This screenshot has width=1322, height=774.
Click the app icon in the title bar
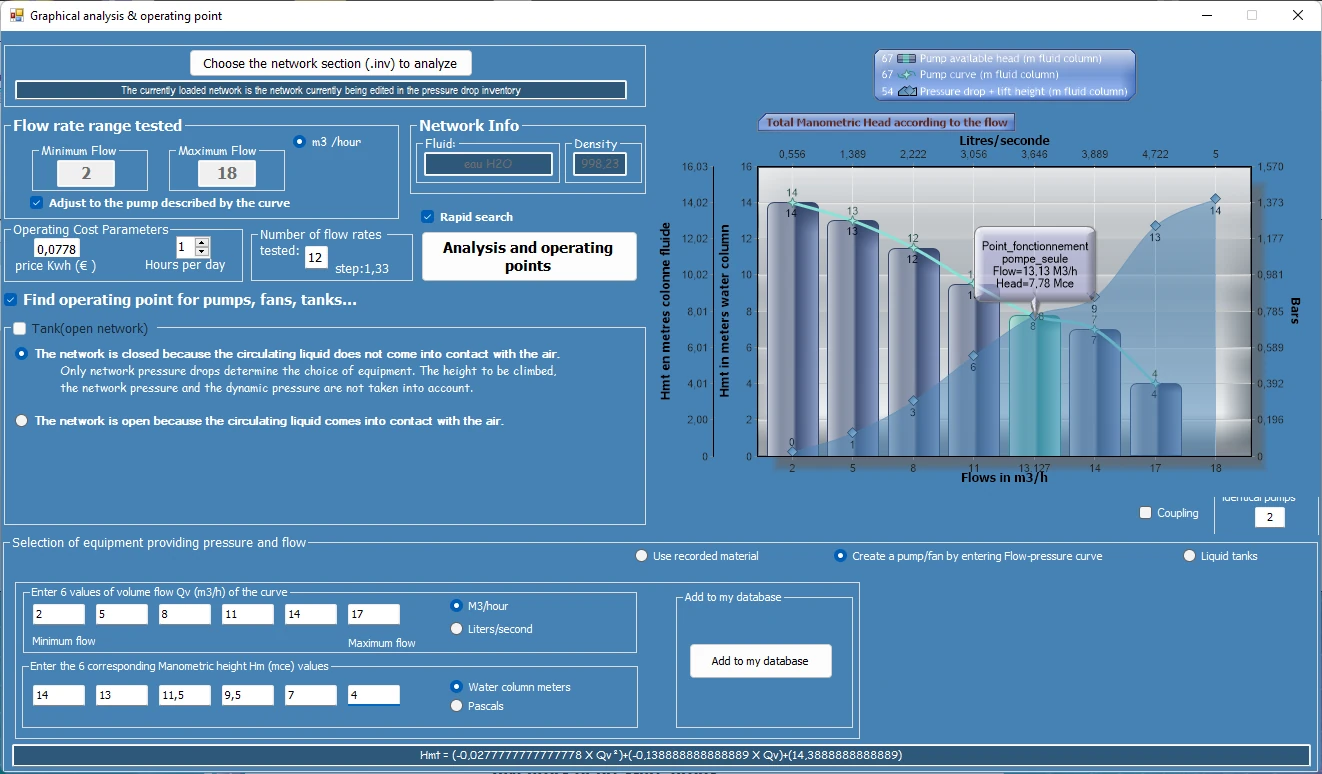[x=16, y=16]
